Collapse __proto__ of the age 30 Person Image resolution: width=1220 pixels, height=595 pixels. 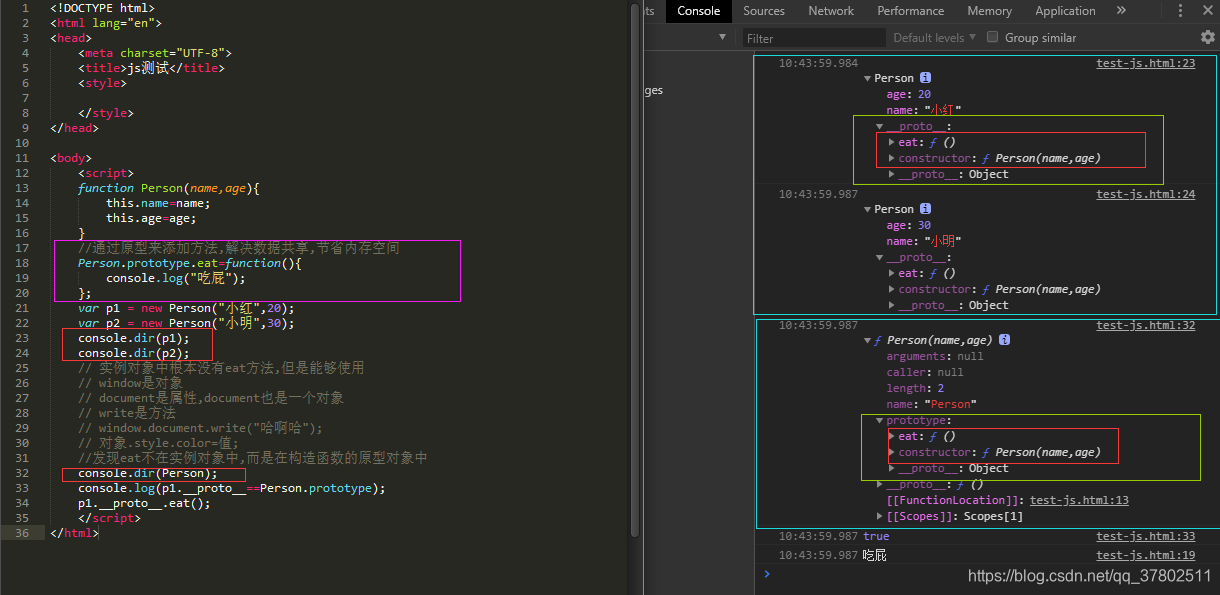point(880,257)
